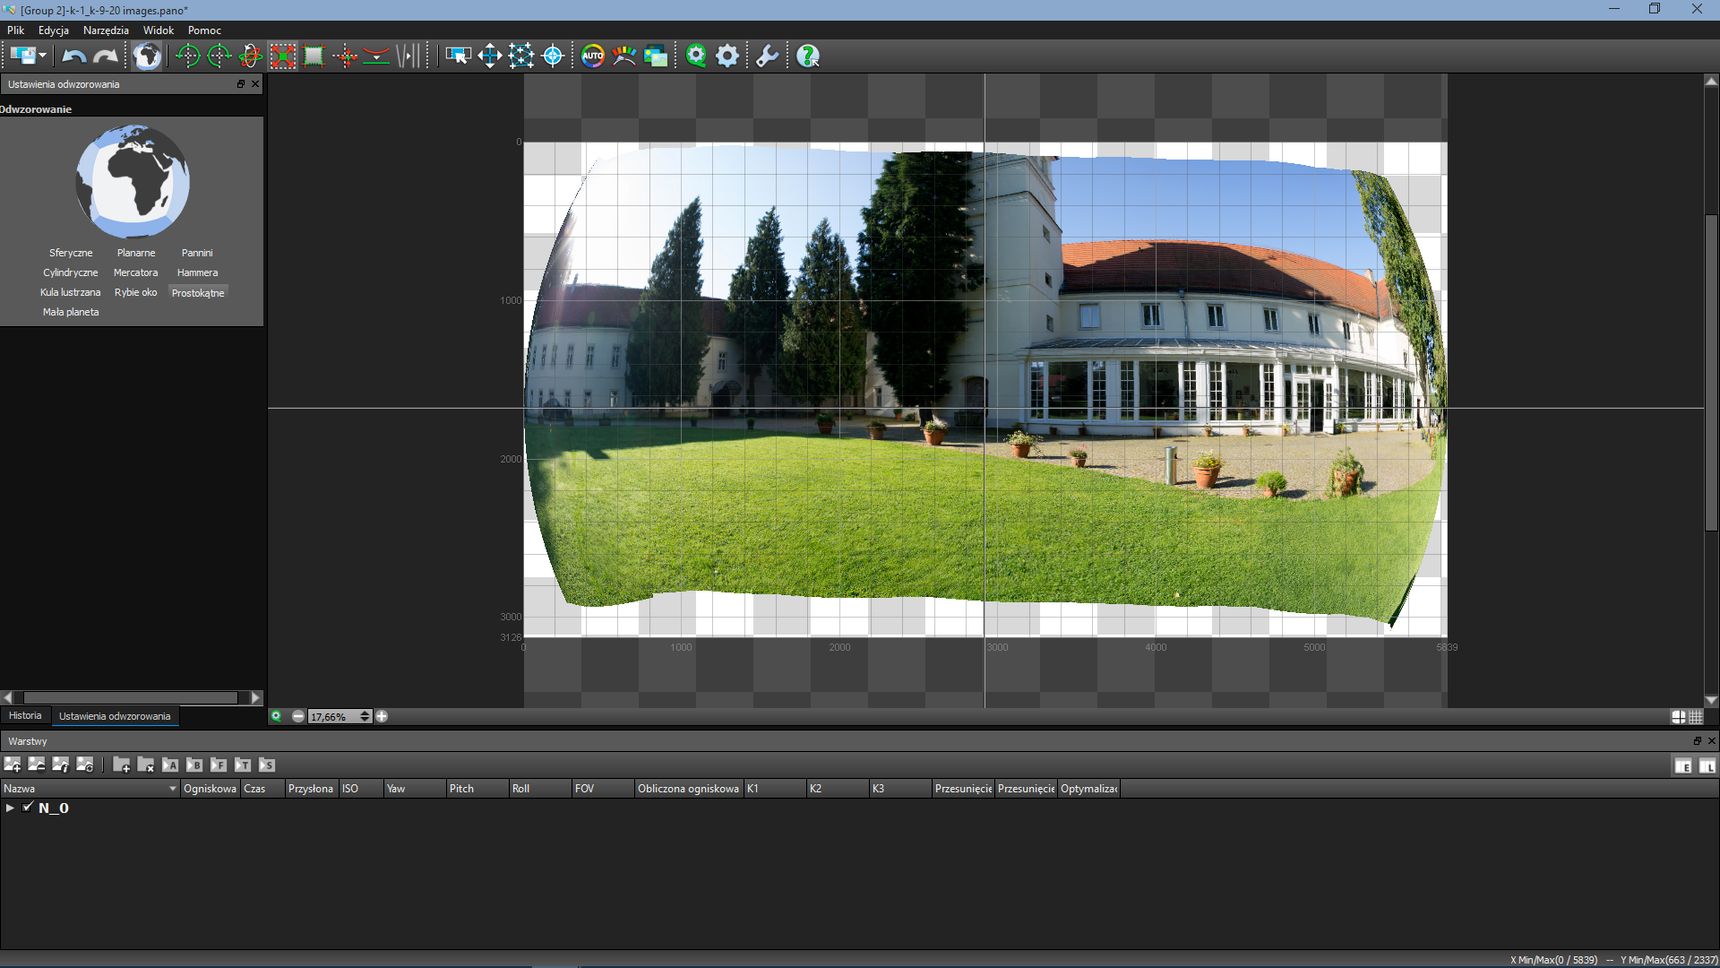Click the target optimization icon

pyautogui.click(x=553, y=56)
